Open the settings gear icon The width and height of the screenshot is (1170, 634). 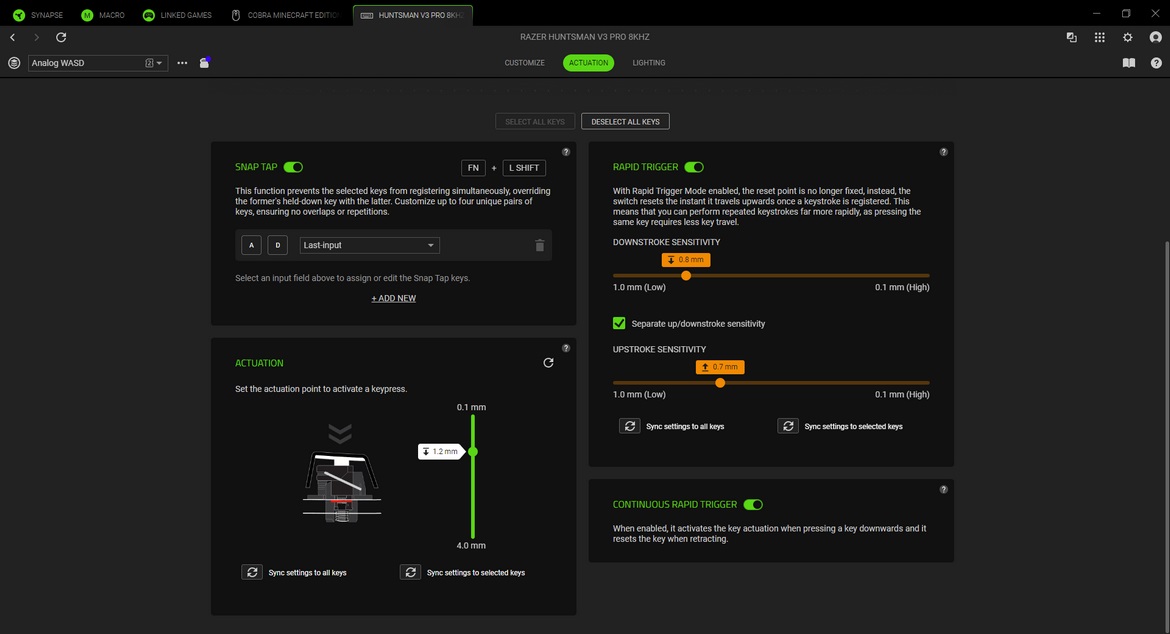pyautogui.click(x=1128, y=37)
